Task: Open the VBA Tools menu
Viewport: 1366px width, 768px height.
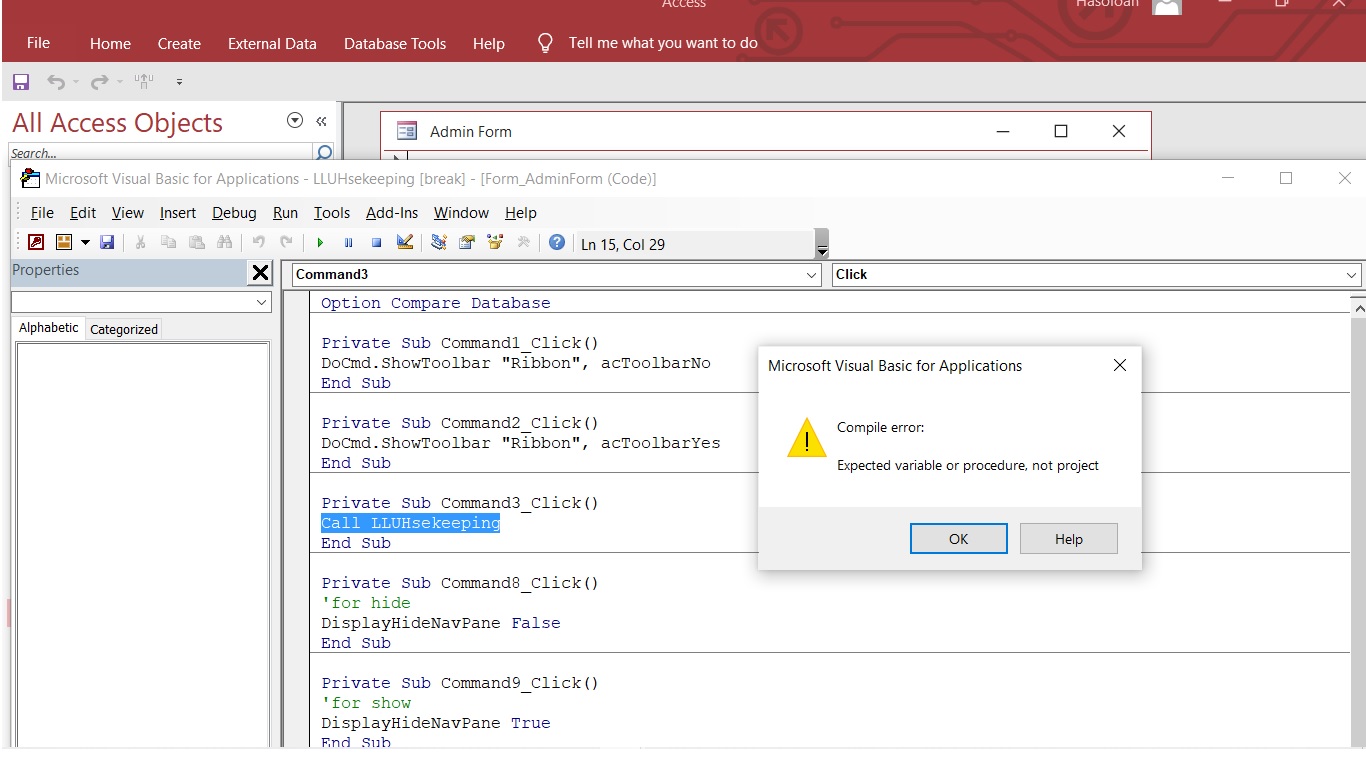Action: click(x=332, y=213)
